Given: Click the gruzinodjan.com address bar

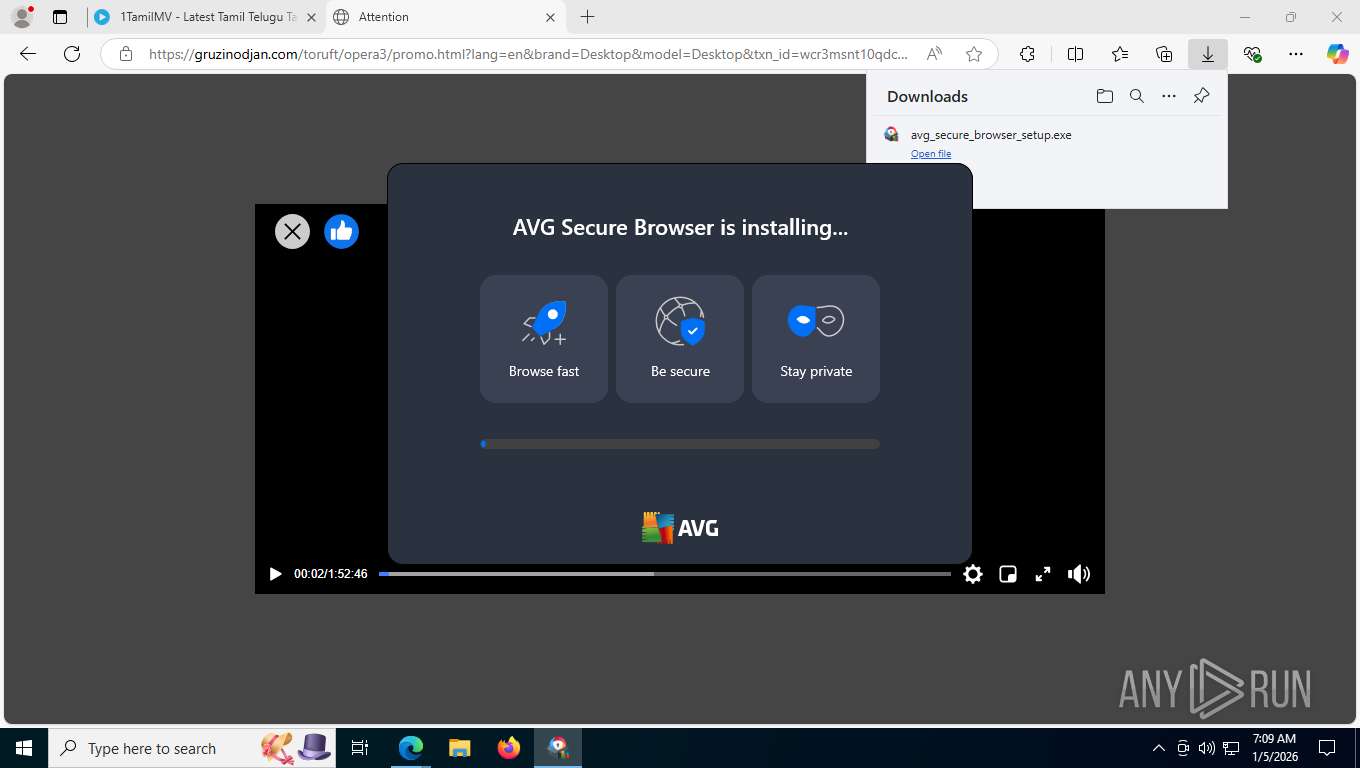Looking at the screenshot, I should [x=528, y=54].
